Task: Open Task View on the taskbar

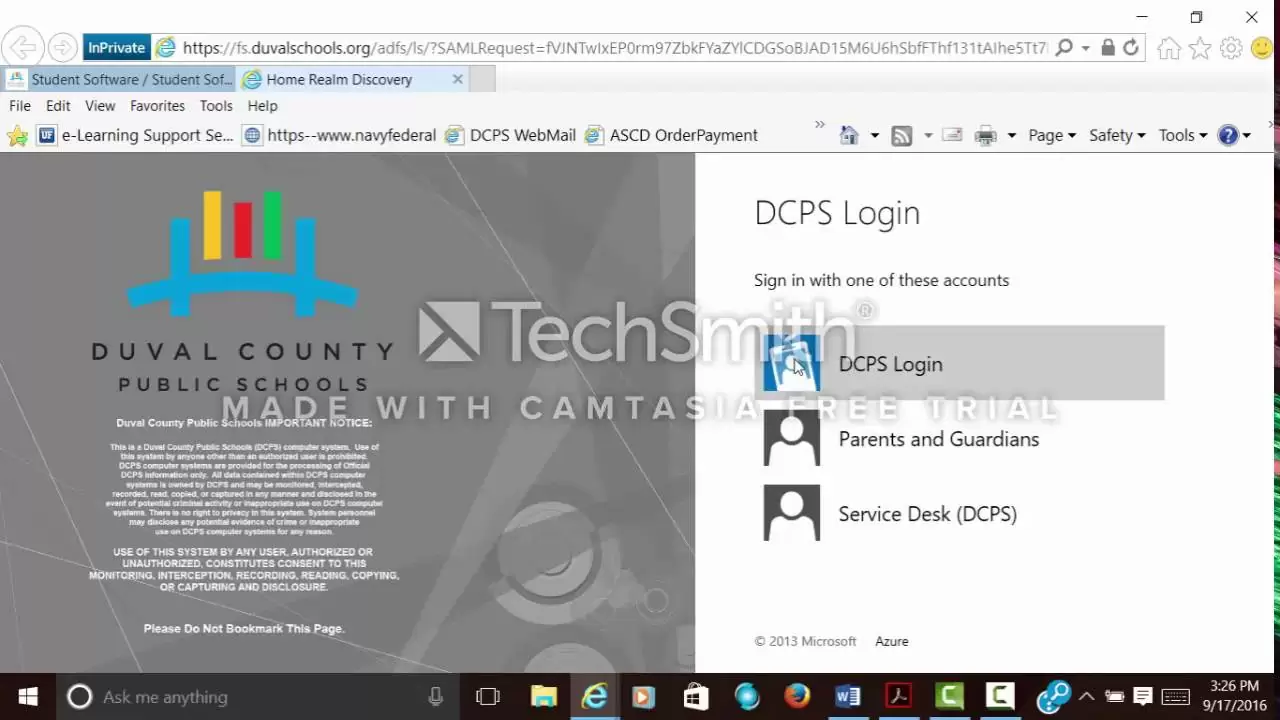Action: 488,697
